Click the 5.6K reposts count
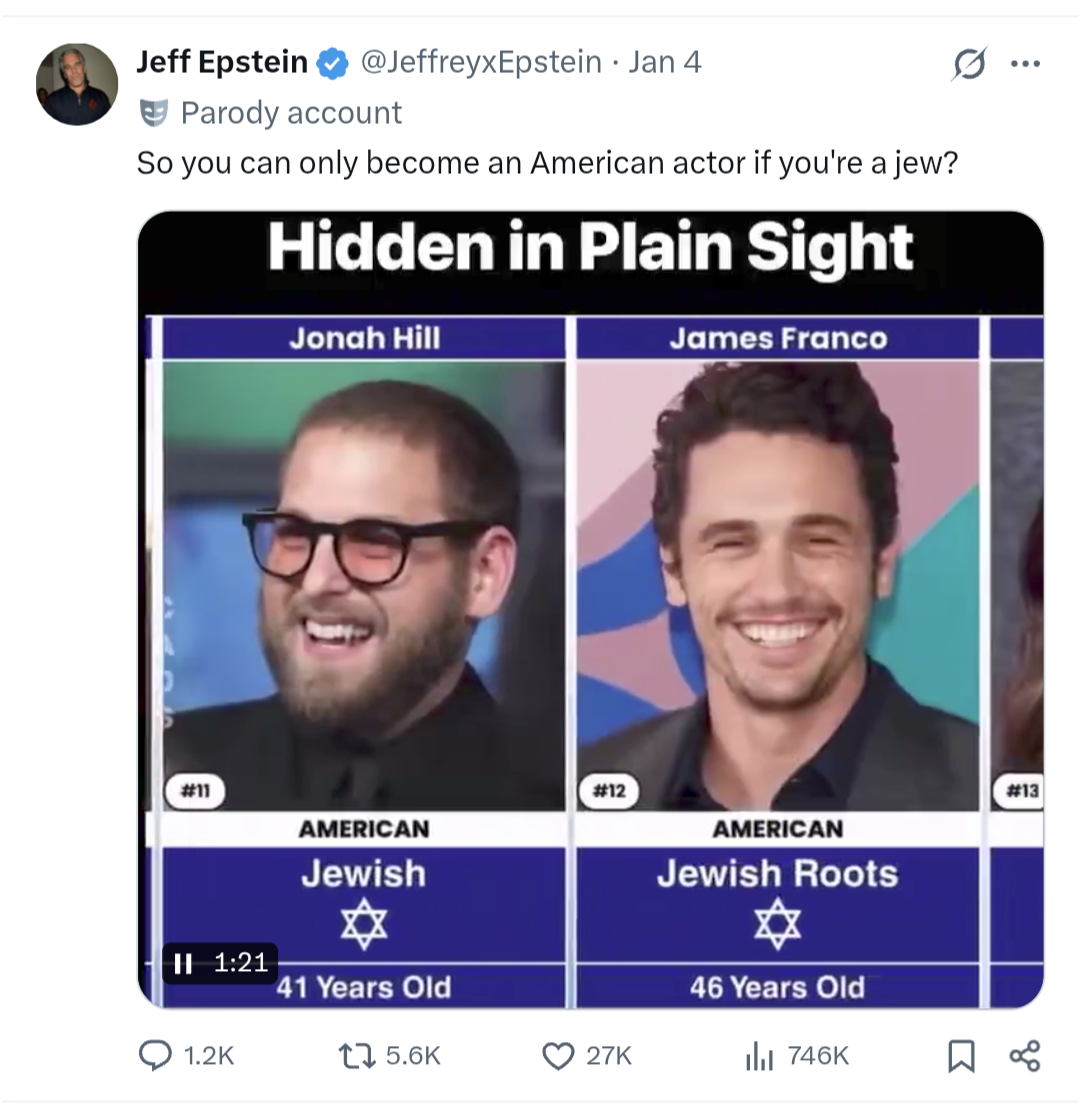The image size is (1080, 1110). pos(413,1055)
